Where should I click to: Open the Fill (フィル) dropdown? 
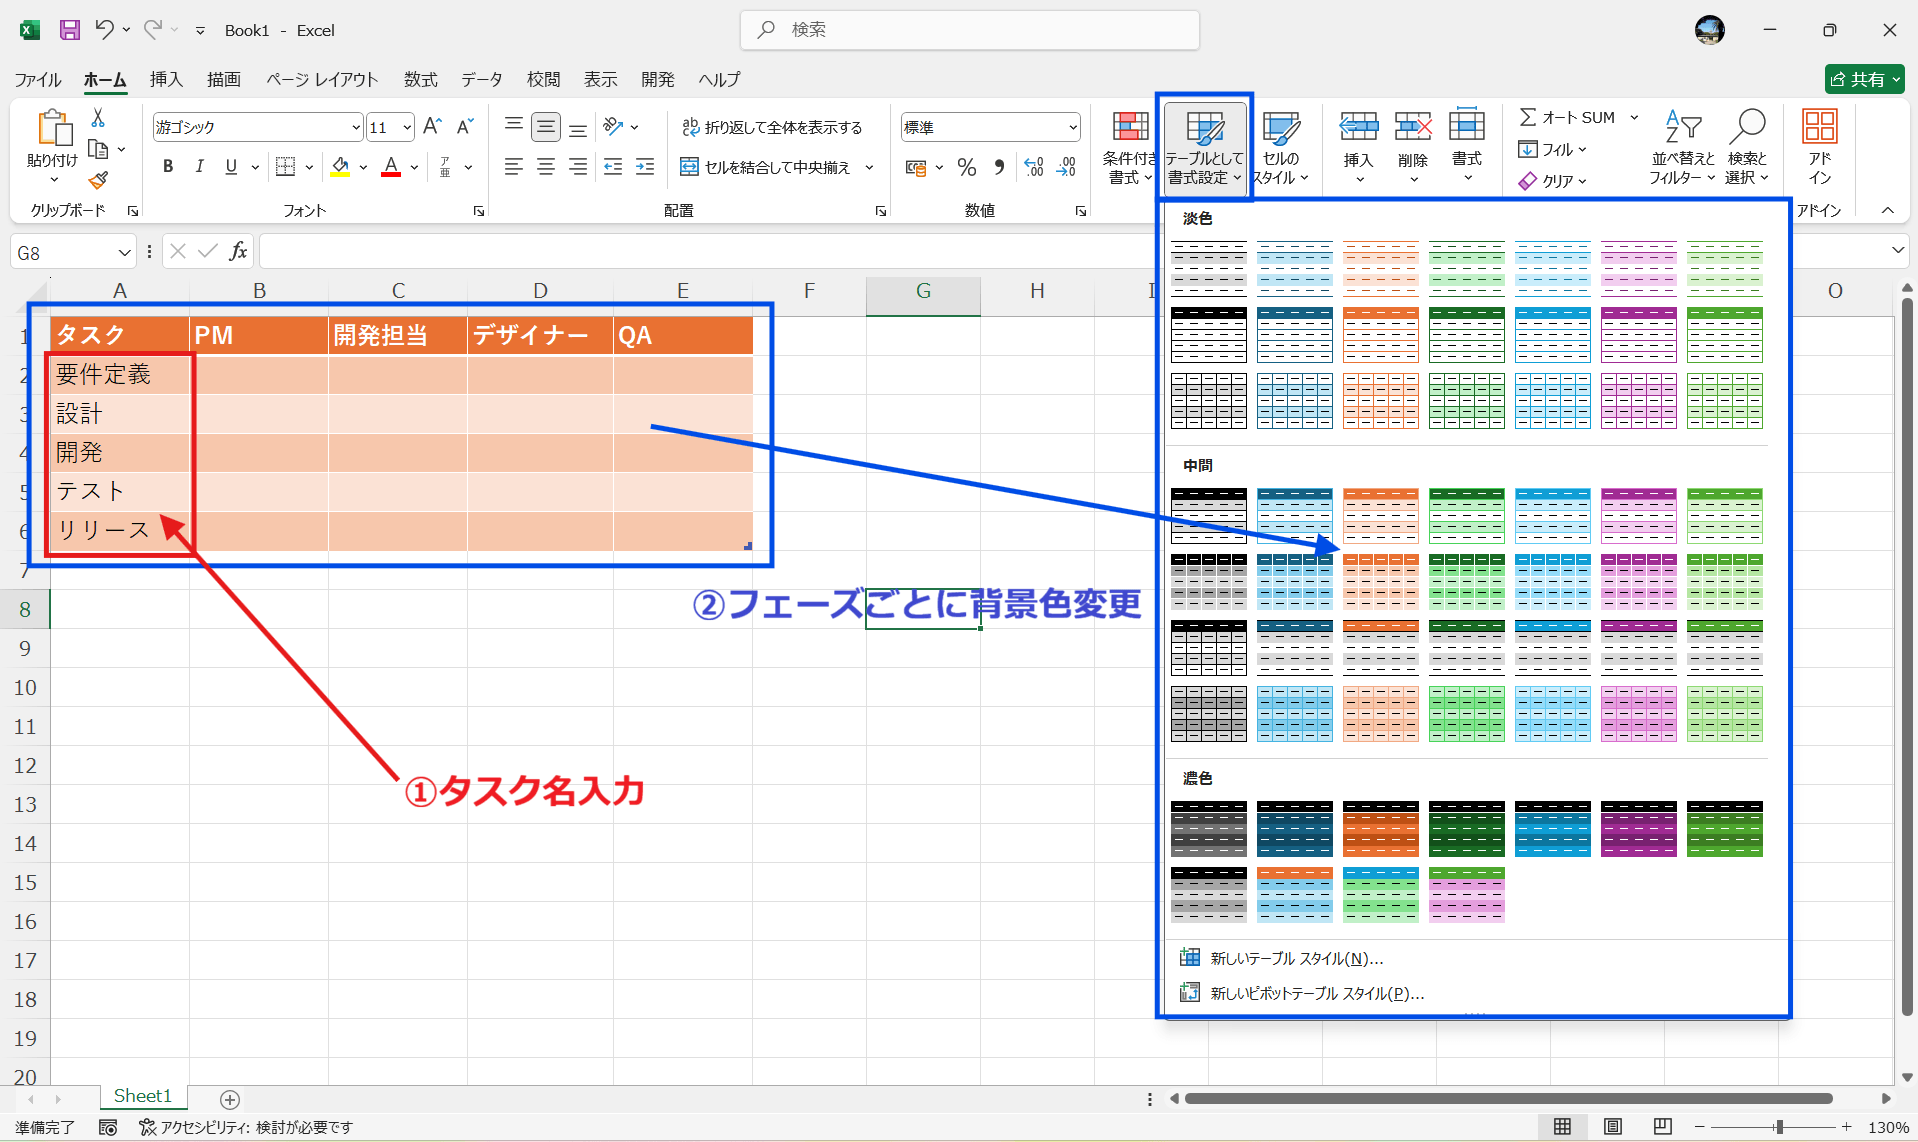(1553, 149)
